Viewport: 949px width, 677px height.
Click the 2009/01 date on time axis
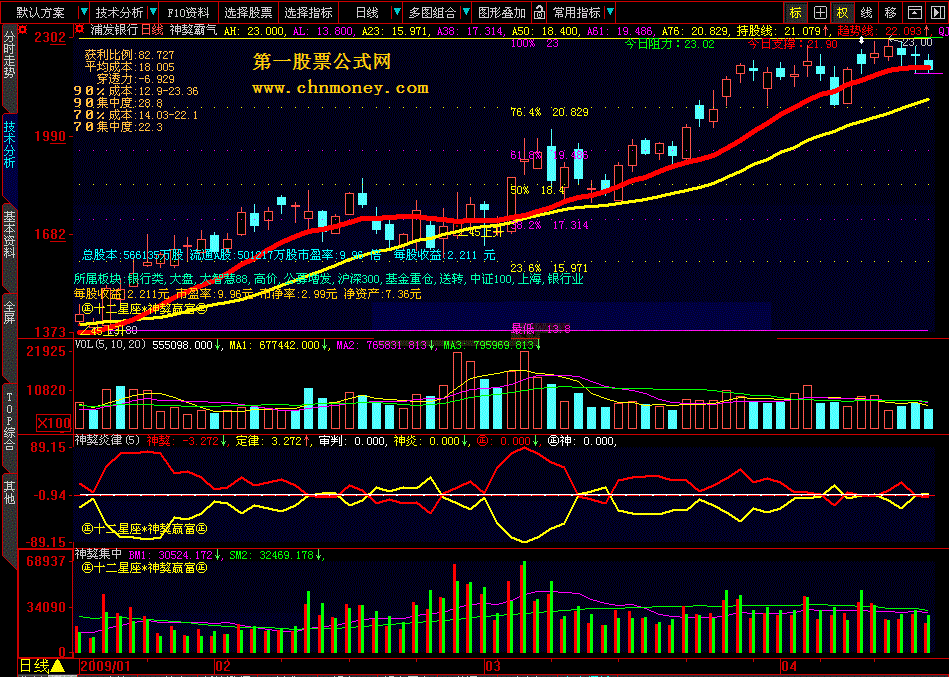(x=105, y=666)
